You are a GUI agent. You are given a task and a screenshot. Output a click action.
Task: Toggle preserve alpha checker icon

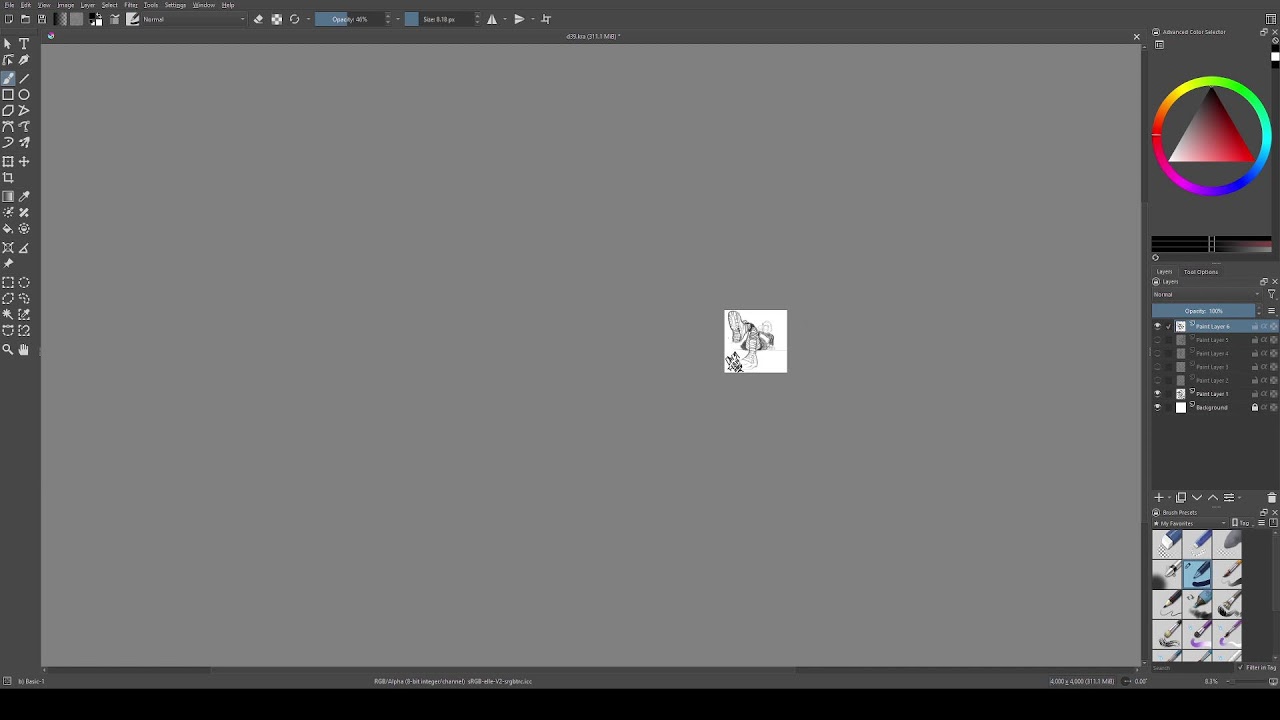pyautogui.click(x=276, y=19)
